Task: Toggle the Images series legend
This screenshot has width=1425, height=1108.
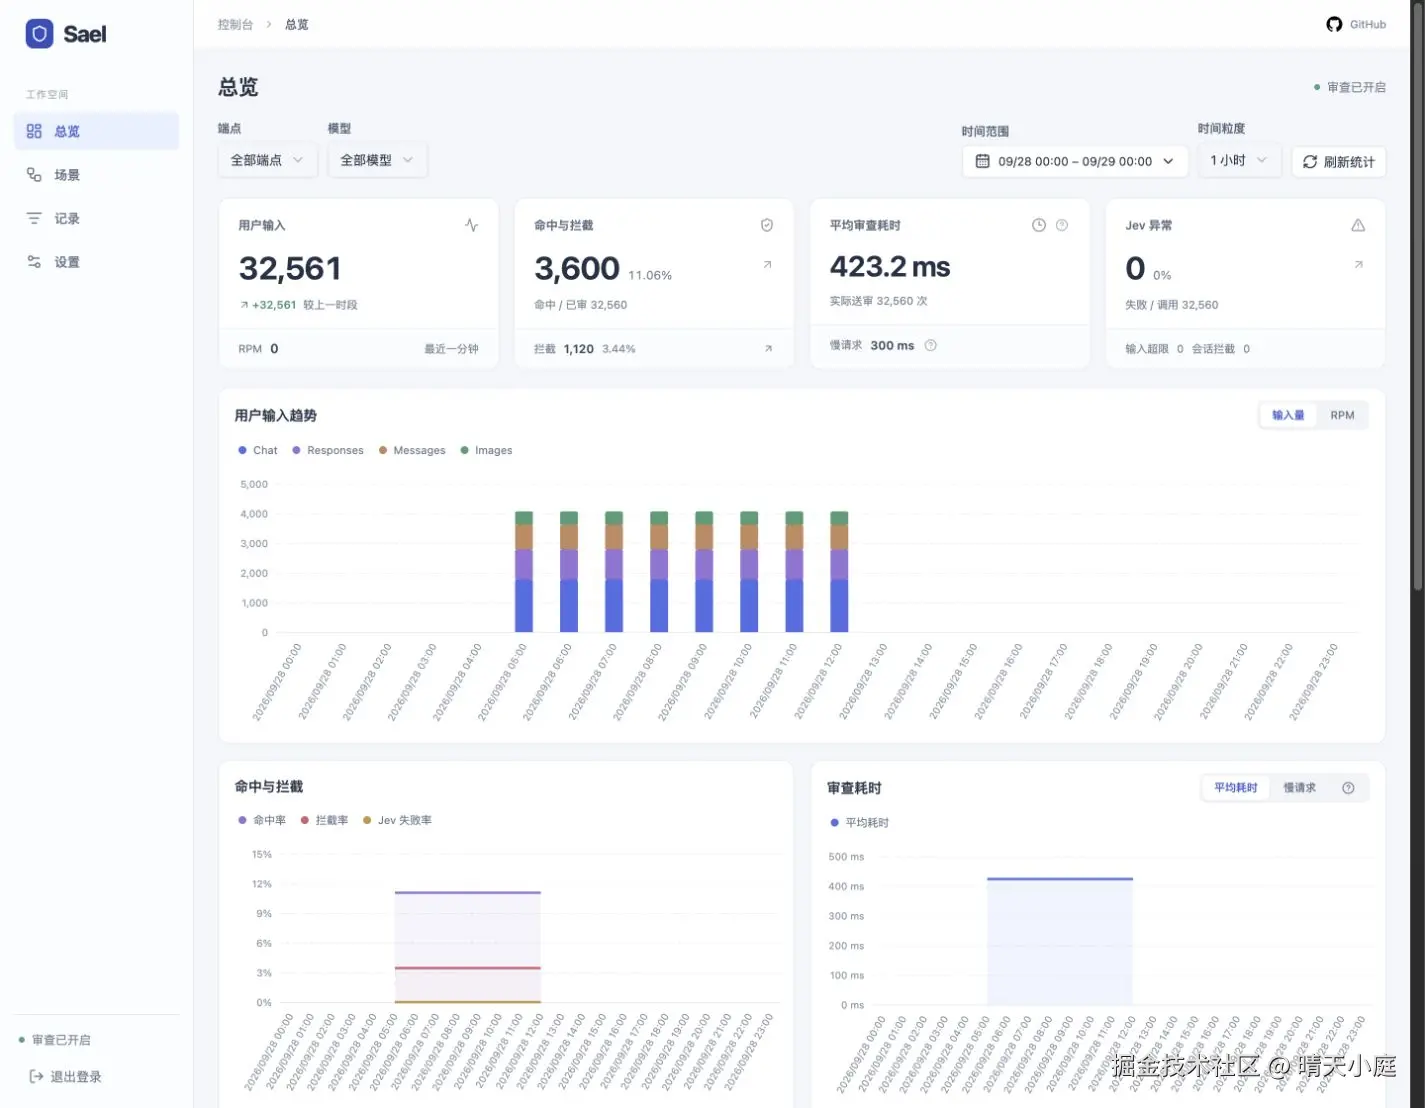Action: click(486, 451)
